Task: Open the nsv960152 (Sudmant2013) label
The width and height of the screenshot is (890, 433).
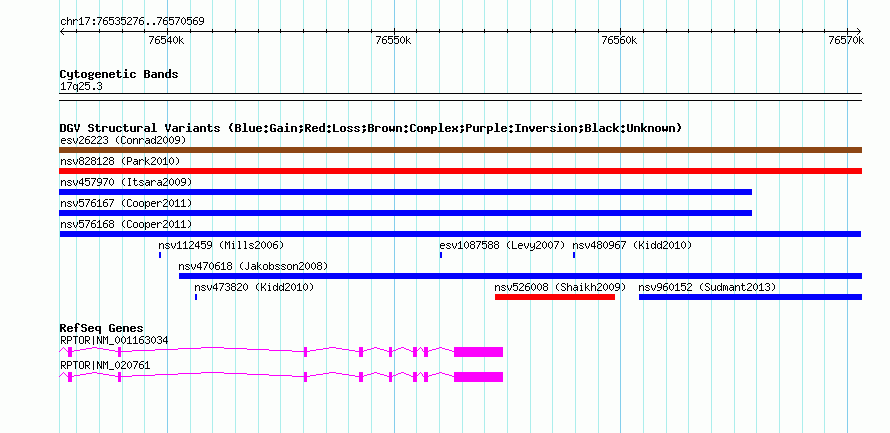Action: tap(707, 287)
